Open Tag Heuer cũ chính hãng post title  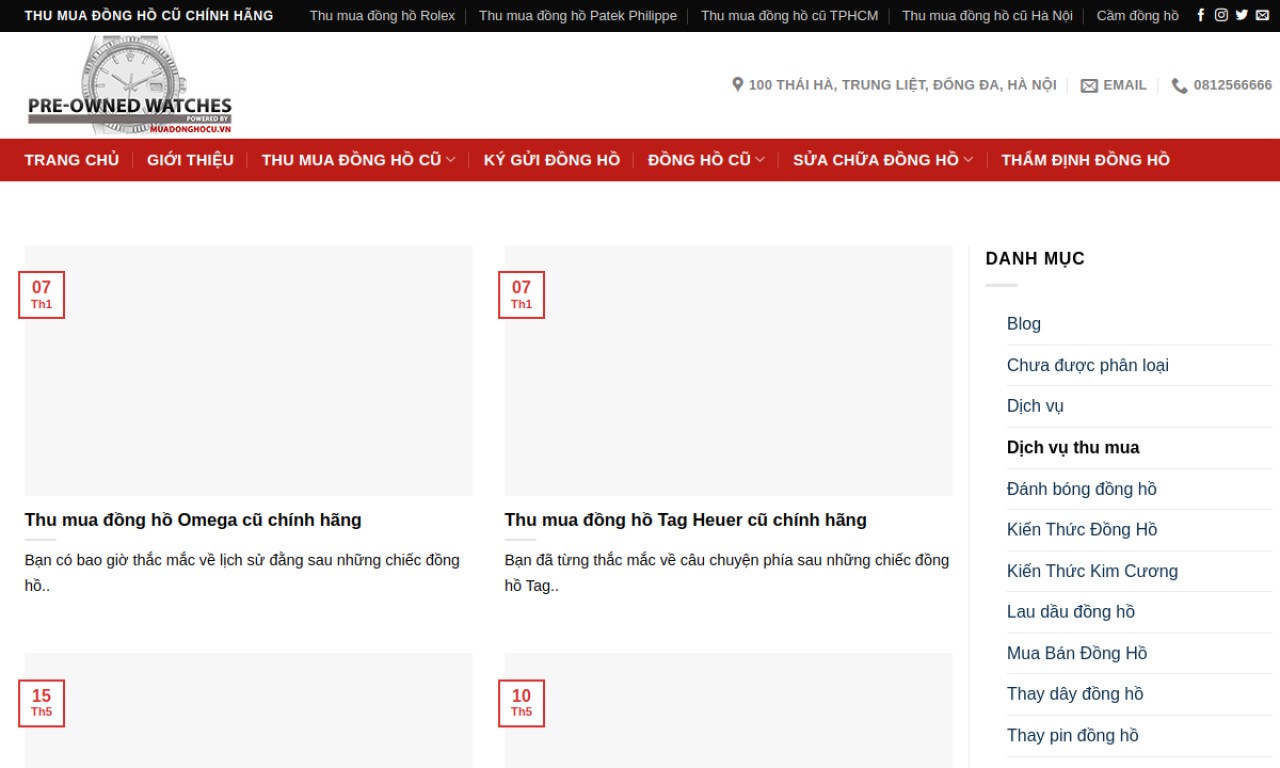click(x=686, y=520)
